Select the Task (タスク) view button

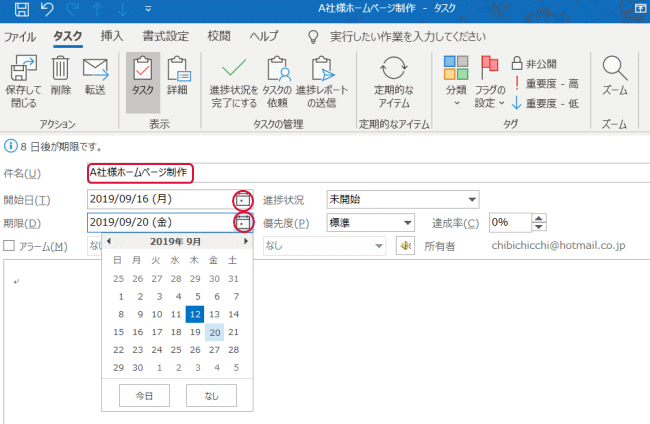(x=143, y=82)
